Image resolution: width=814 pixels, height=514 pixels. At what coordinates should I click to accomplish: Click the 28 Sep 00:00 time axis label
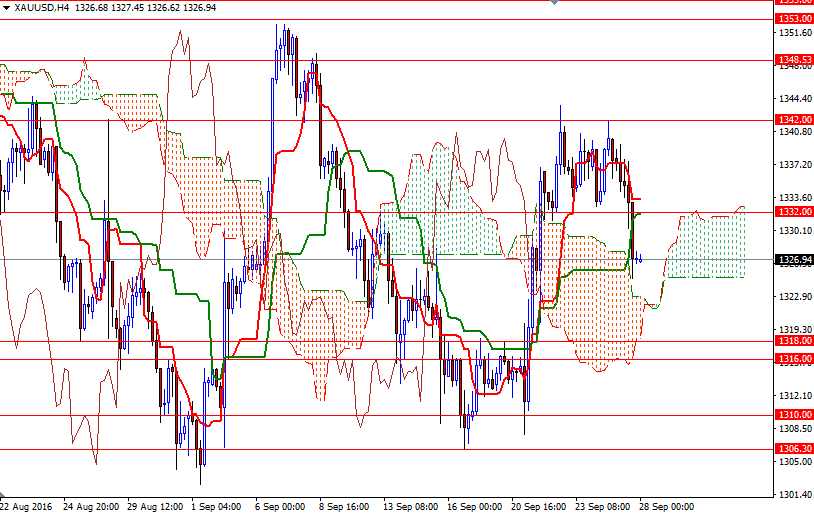pyautogui.click(x=665, y=507)
